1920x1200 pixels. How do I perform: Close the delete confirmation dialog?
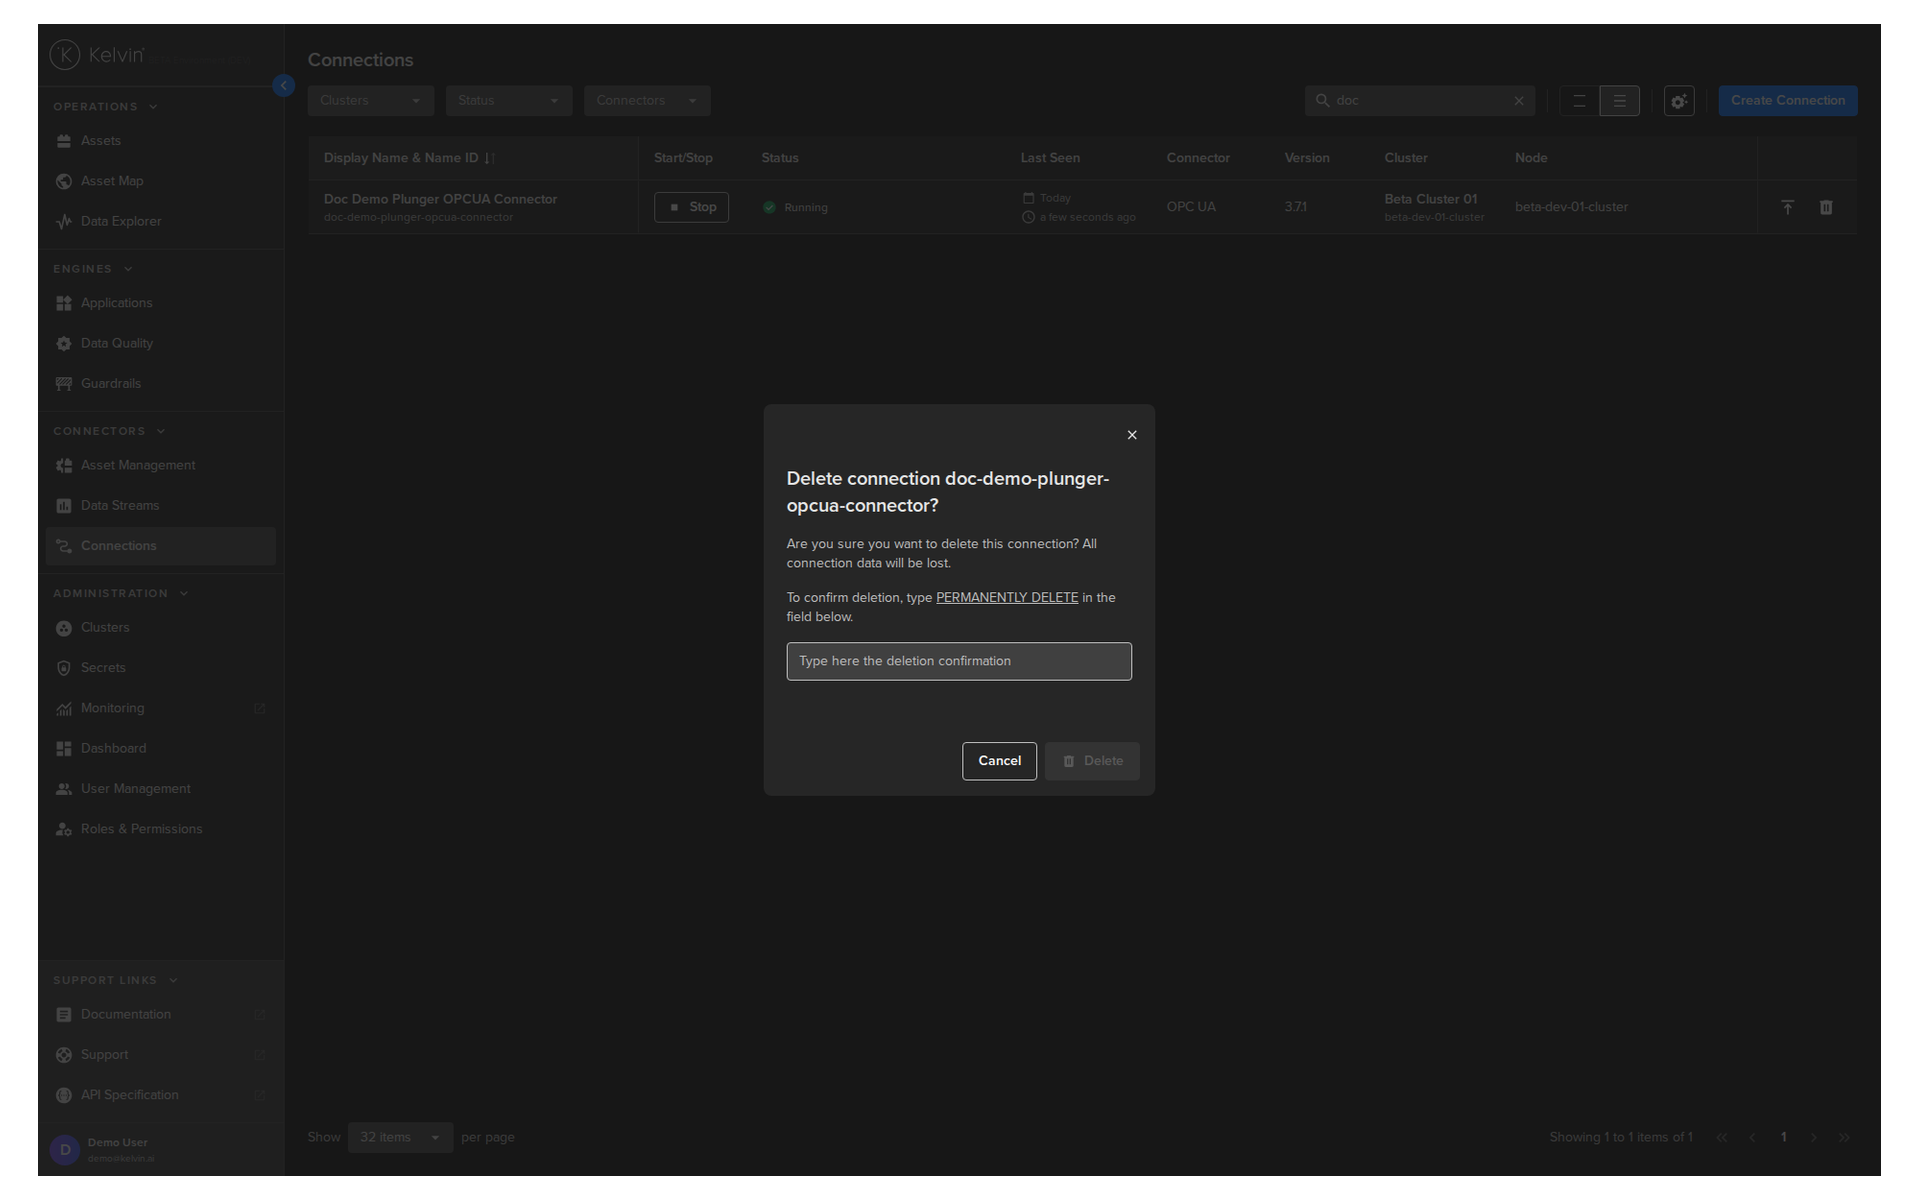(x=1132, y=435)
